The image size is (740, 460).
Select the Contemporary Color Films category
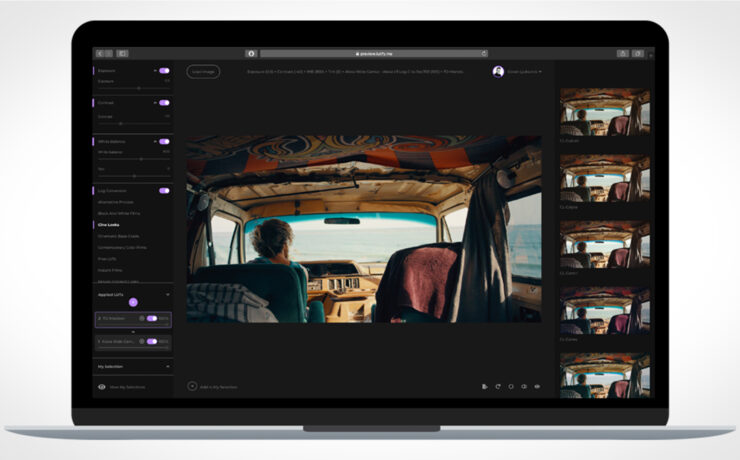coord(122,247)
